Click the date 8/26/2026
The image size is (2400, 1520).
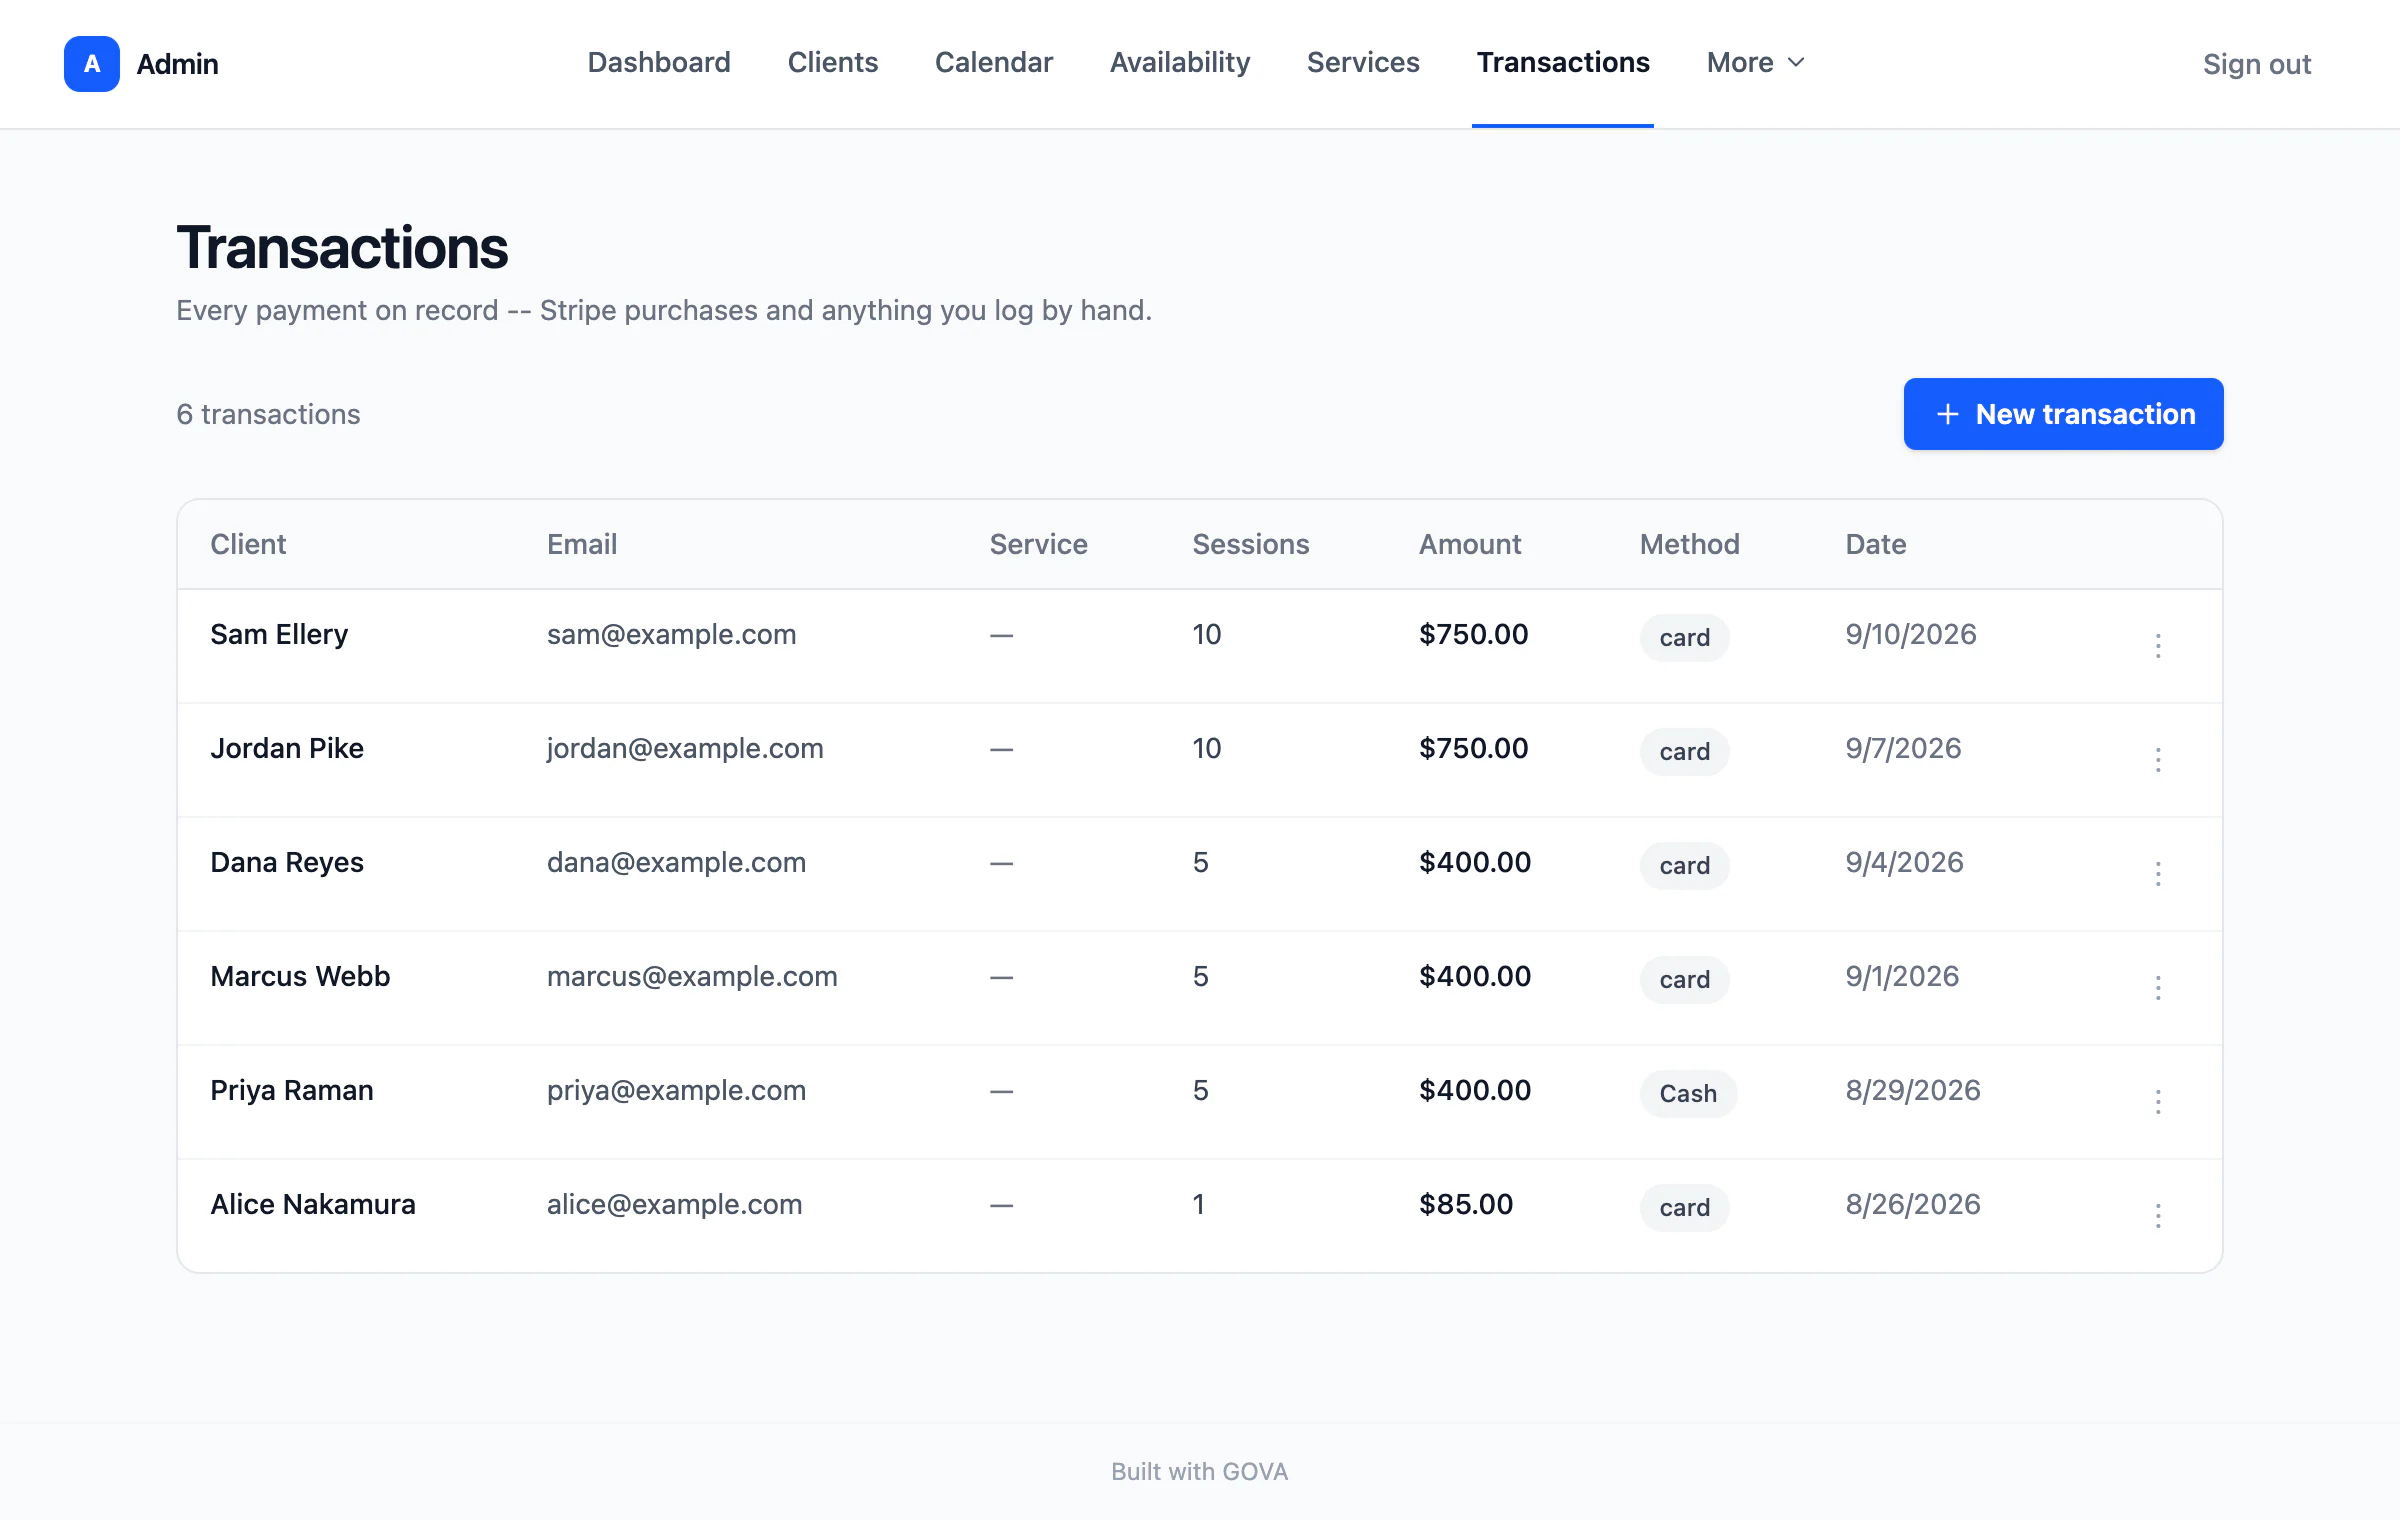(x=1913, y=1204)
